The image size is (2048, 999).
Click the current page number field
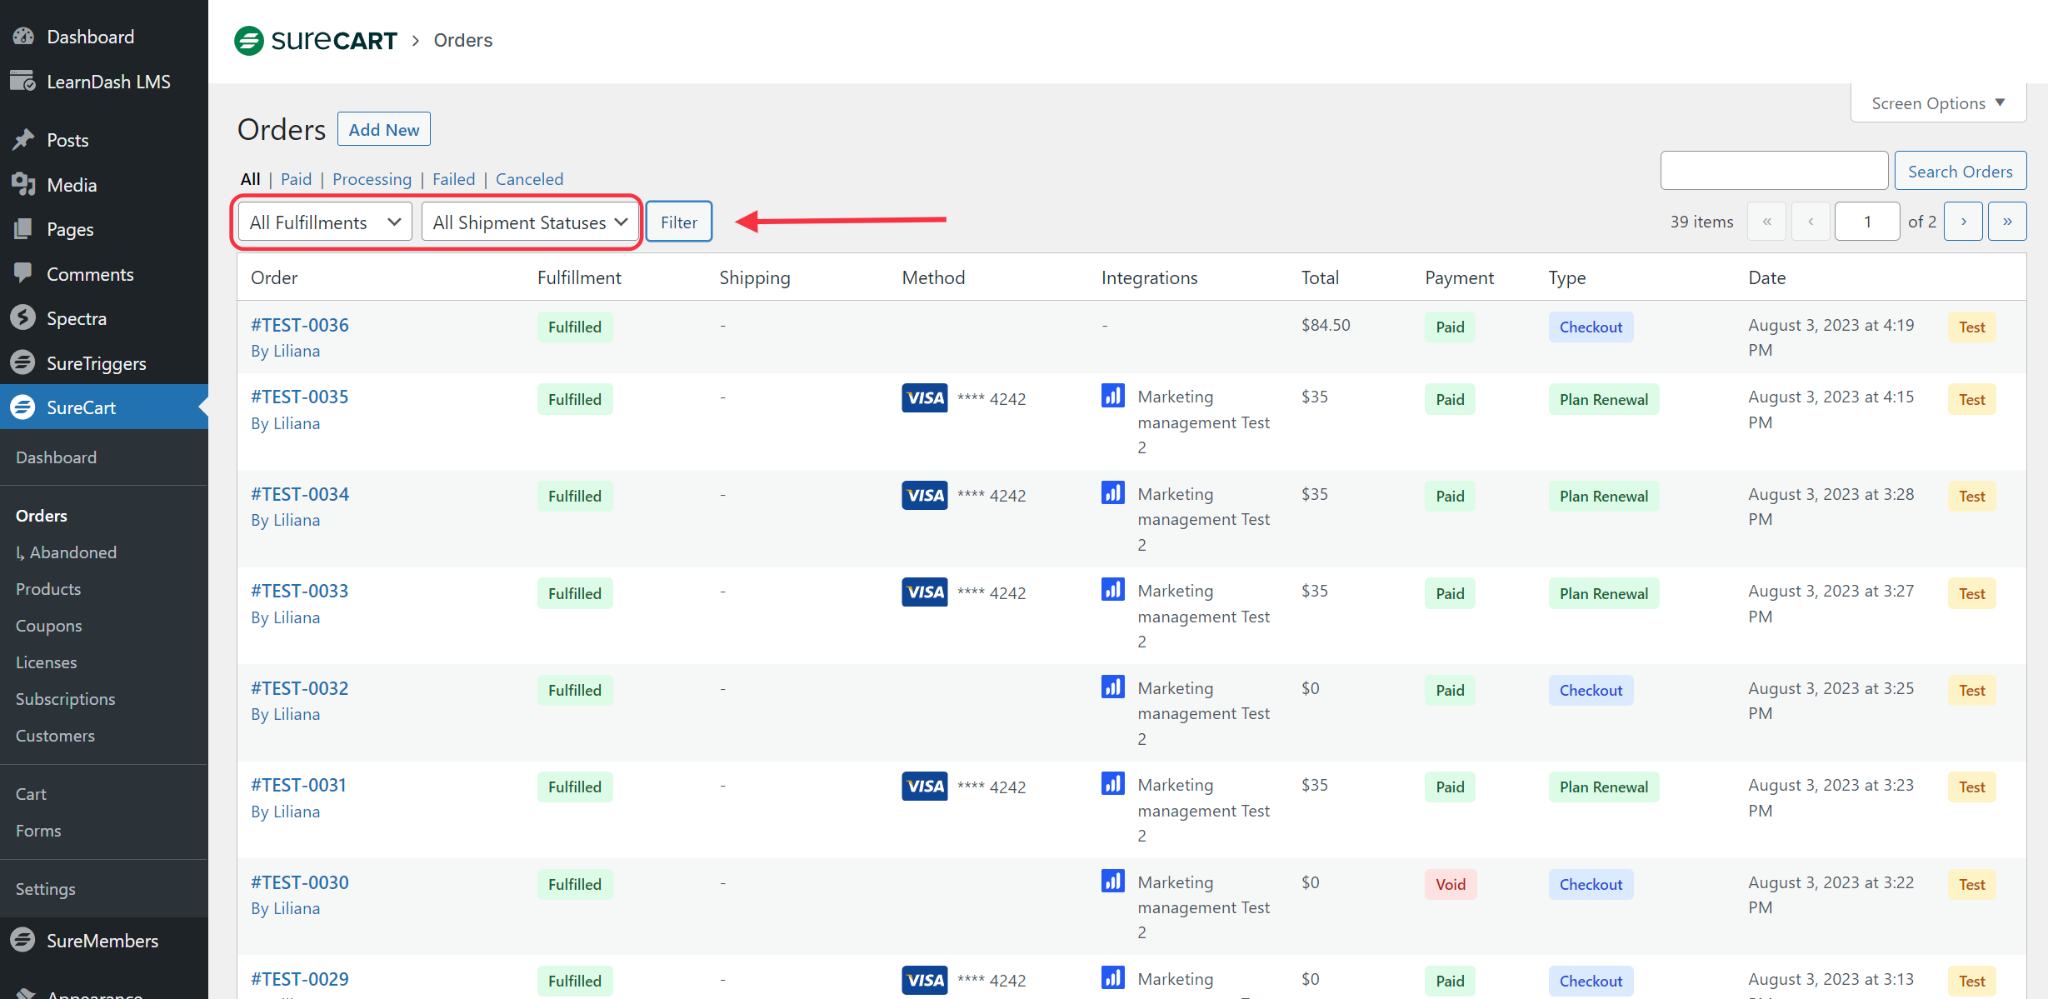tap(1867, 221)
